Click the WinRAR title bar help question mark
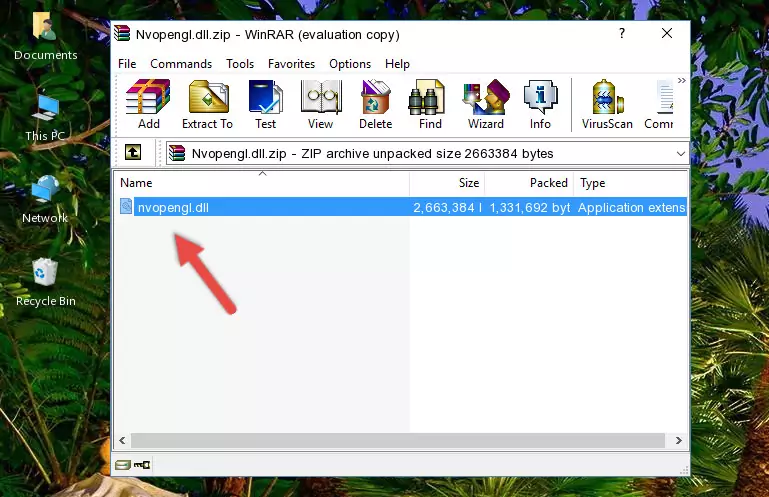Image resolution: width=769 pixels, height=497 pixels. click(622, 33)
